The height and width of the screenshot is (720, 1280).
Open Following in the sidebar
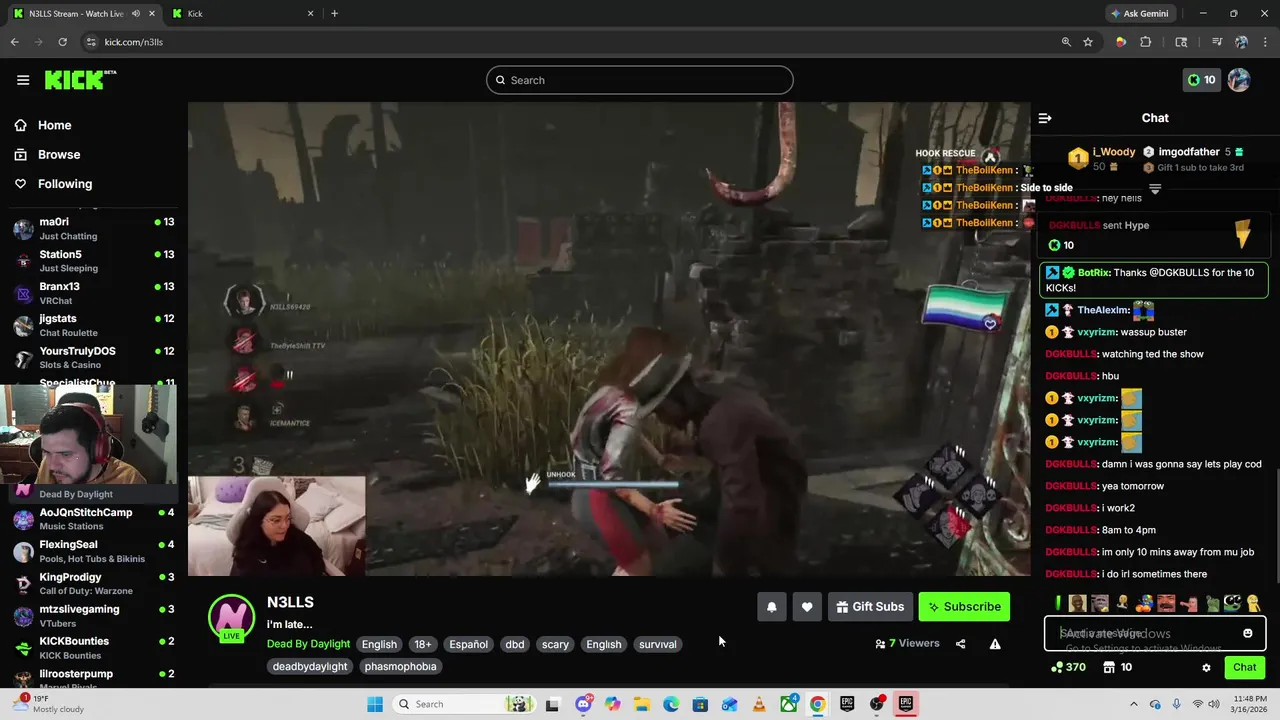[x=65, y=184]
